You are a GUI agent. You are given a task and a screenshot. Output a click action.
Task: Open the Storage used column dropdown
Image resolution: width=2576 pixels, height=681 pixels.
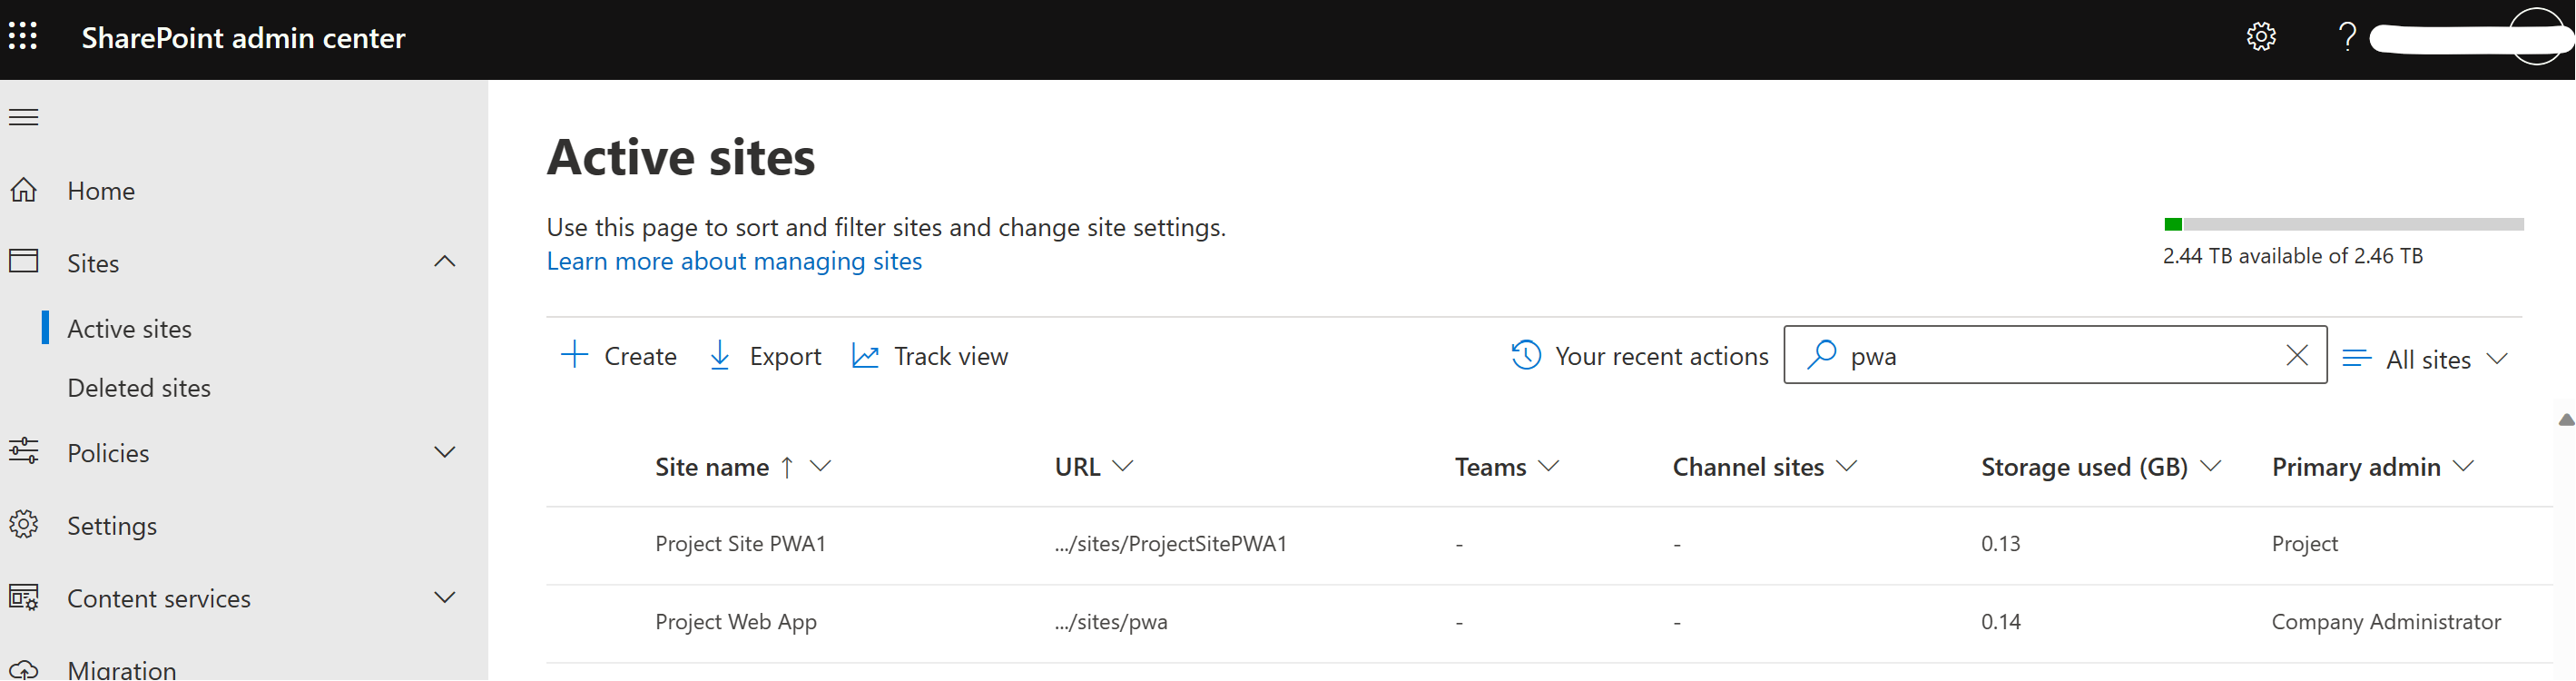point(2211,466)
